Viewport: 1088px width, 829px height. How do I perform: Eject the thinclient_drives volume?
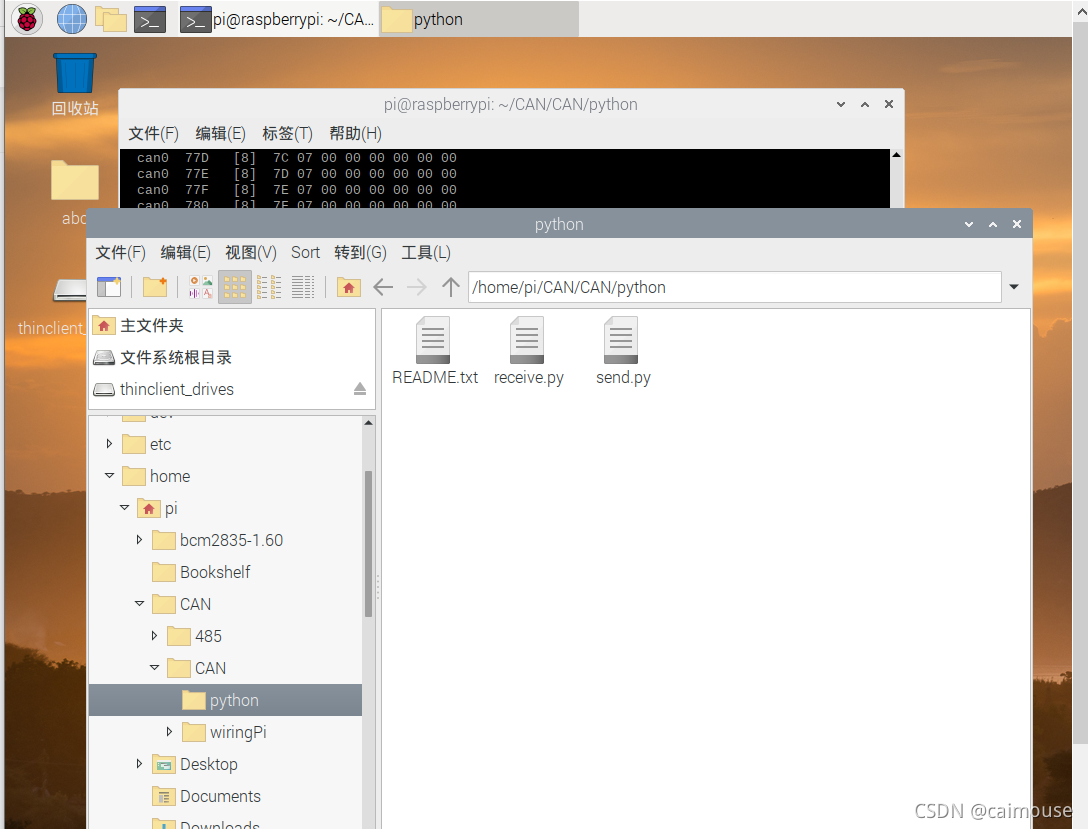click(x=359, y=388)
